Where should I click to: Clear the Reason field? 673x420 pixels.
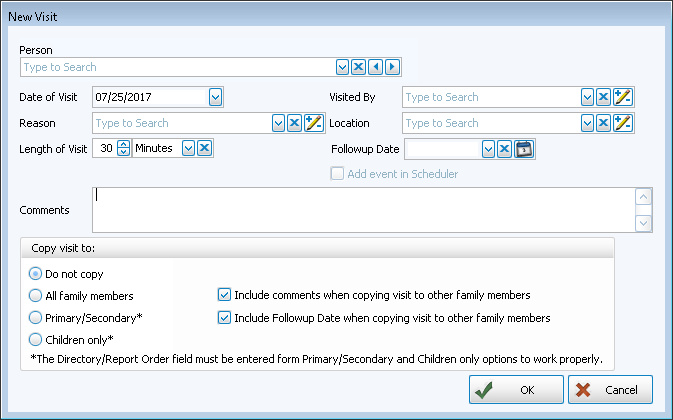[x=294, y=123]
